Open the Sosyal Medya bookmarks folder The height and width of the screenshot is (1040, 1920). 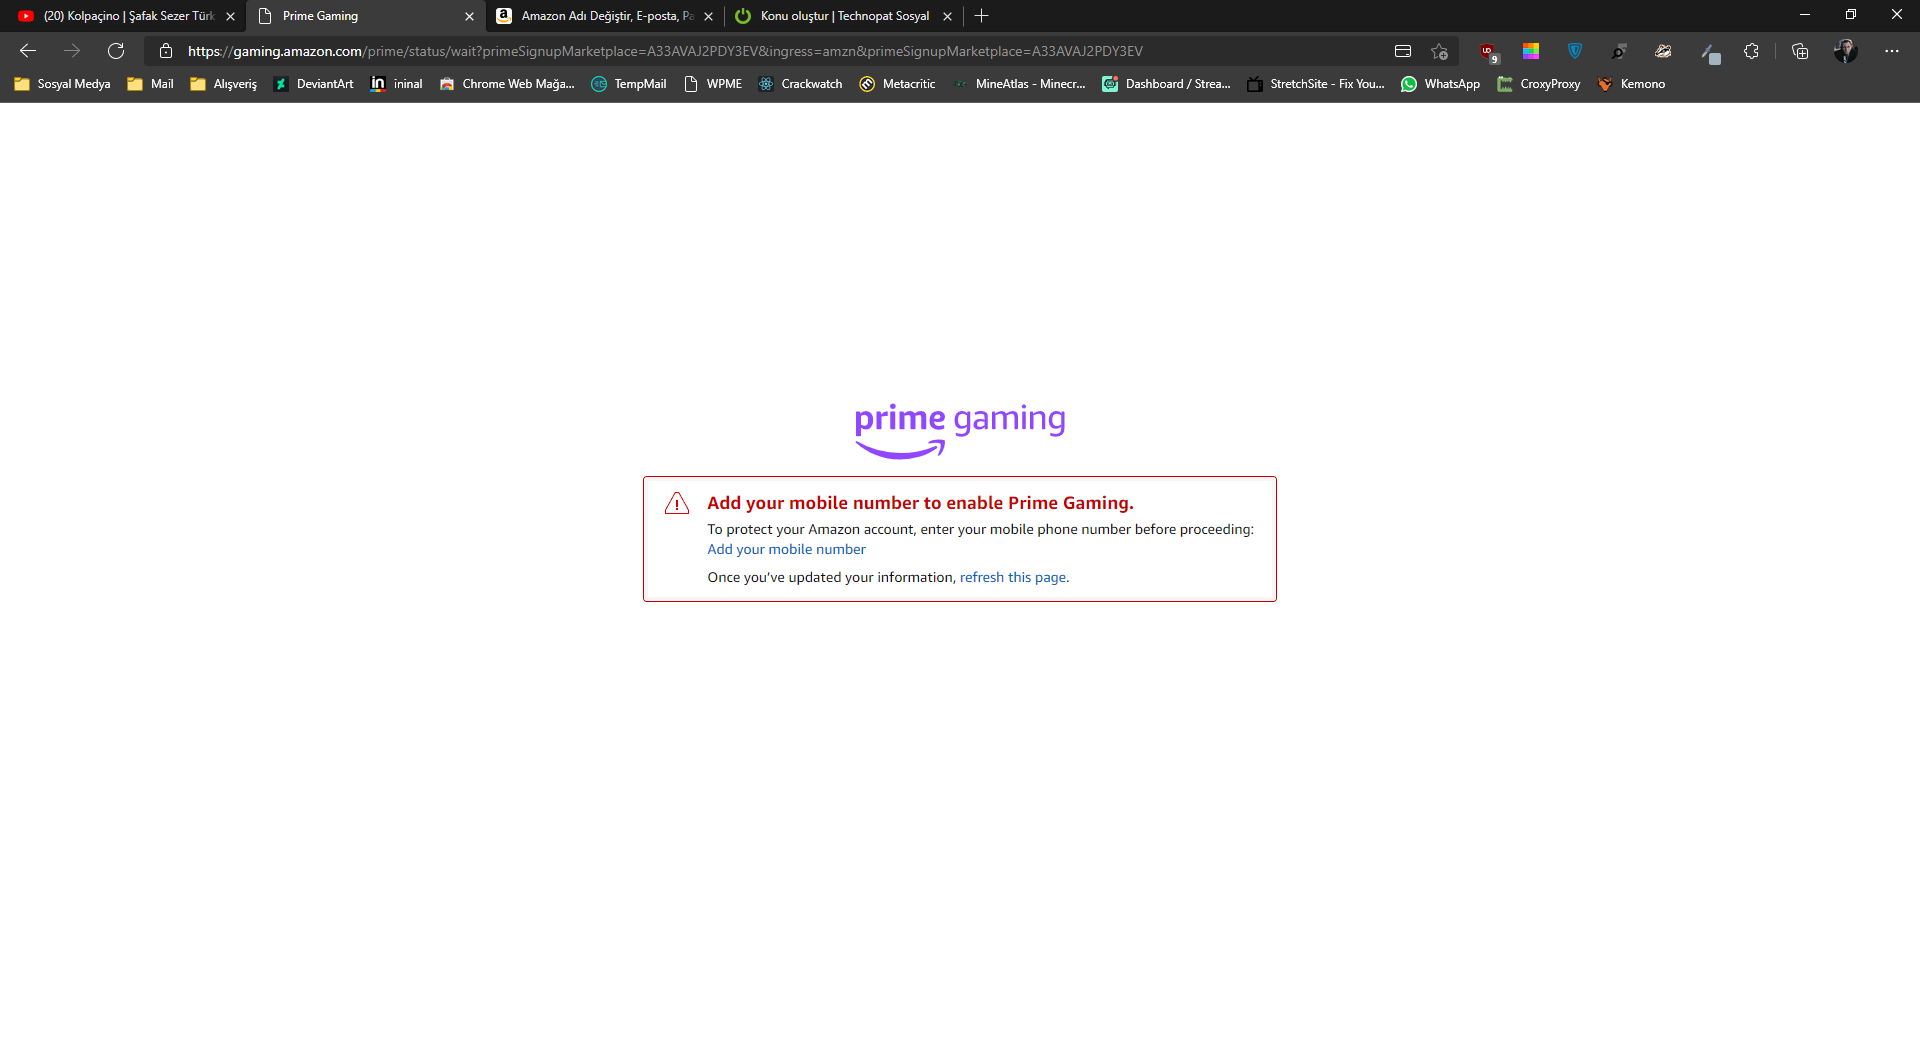coord(62,84)
